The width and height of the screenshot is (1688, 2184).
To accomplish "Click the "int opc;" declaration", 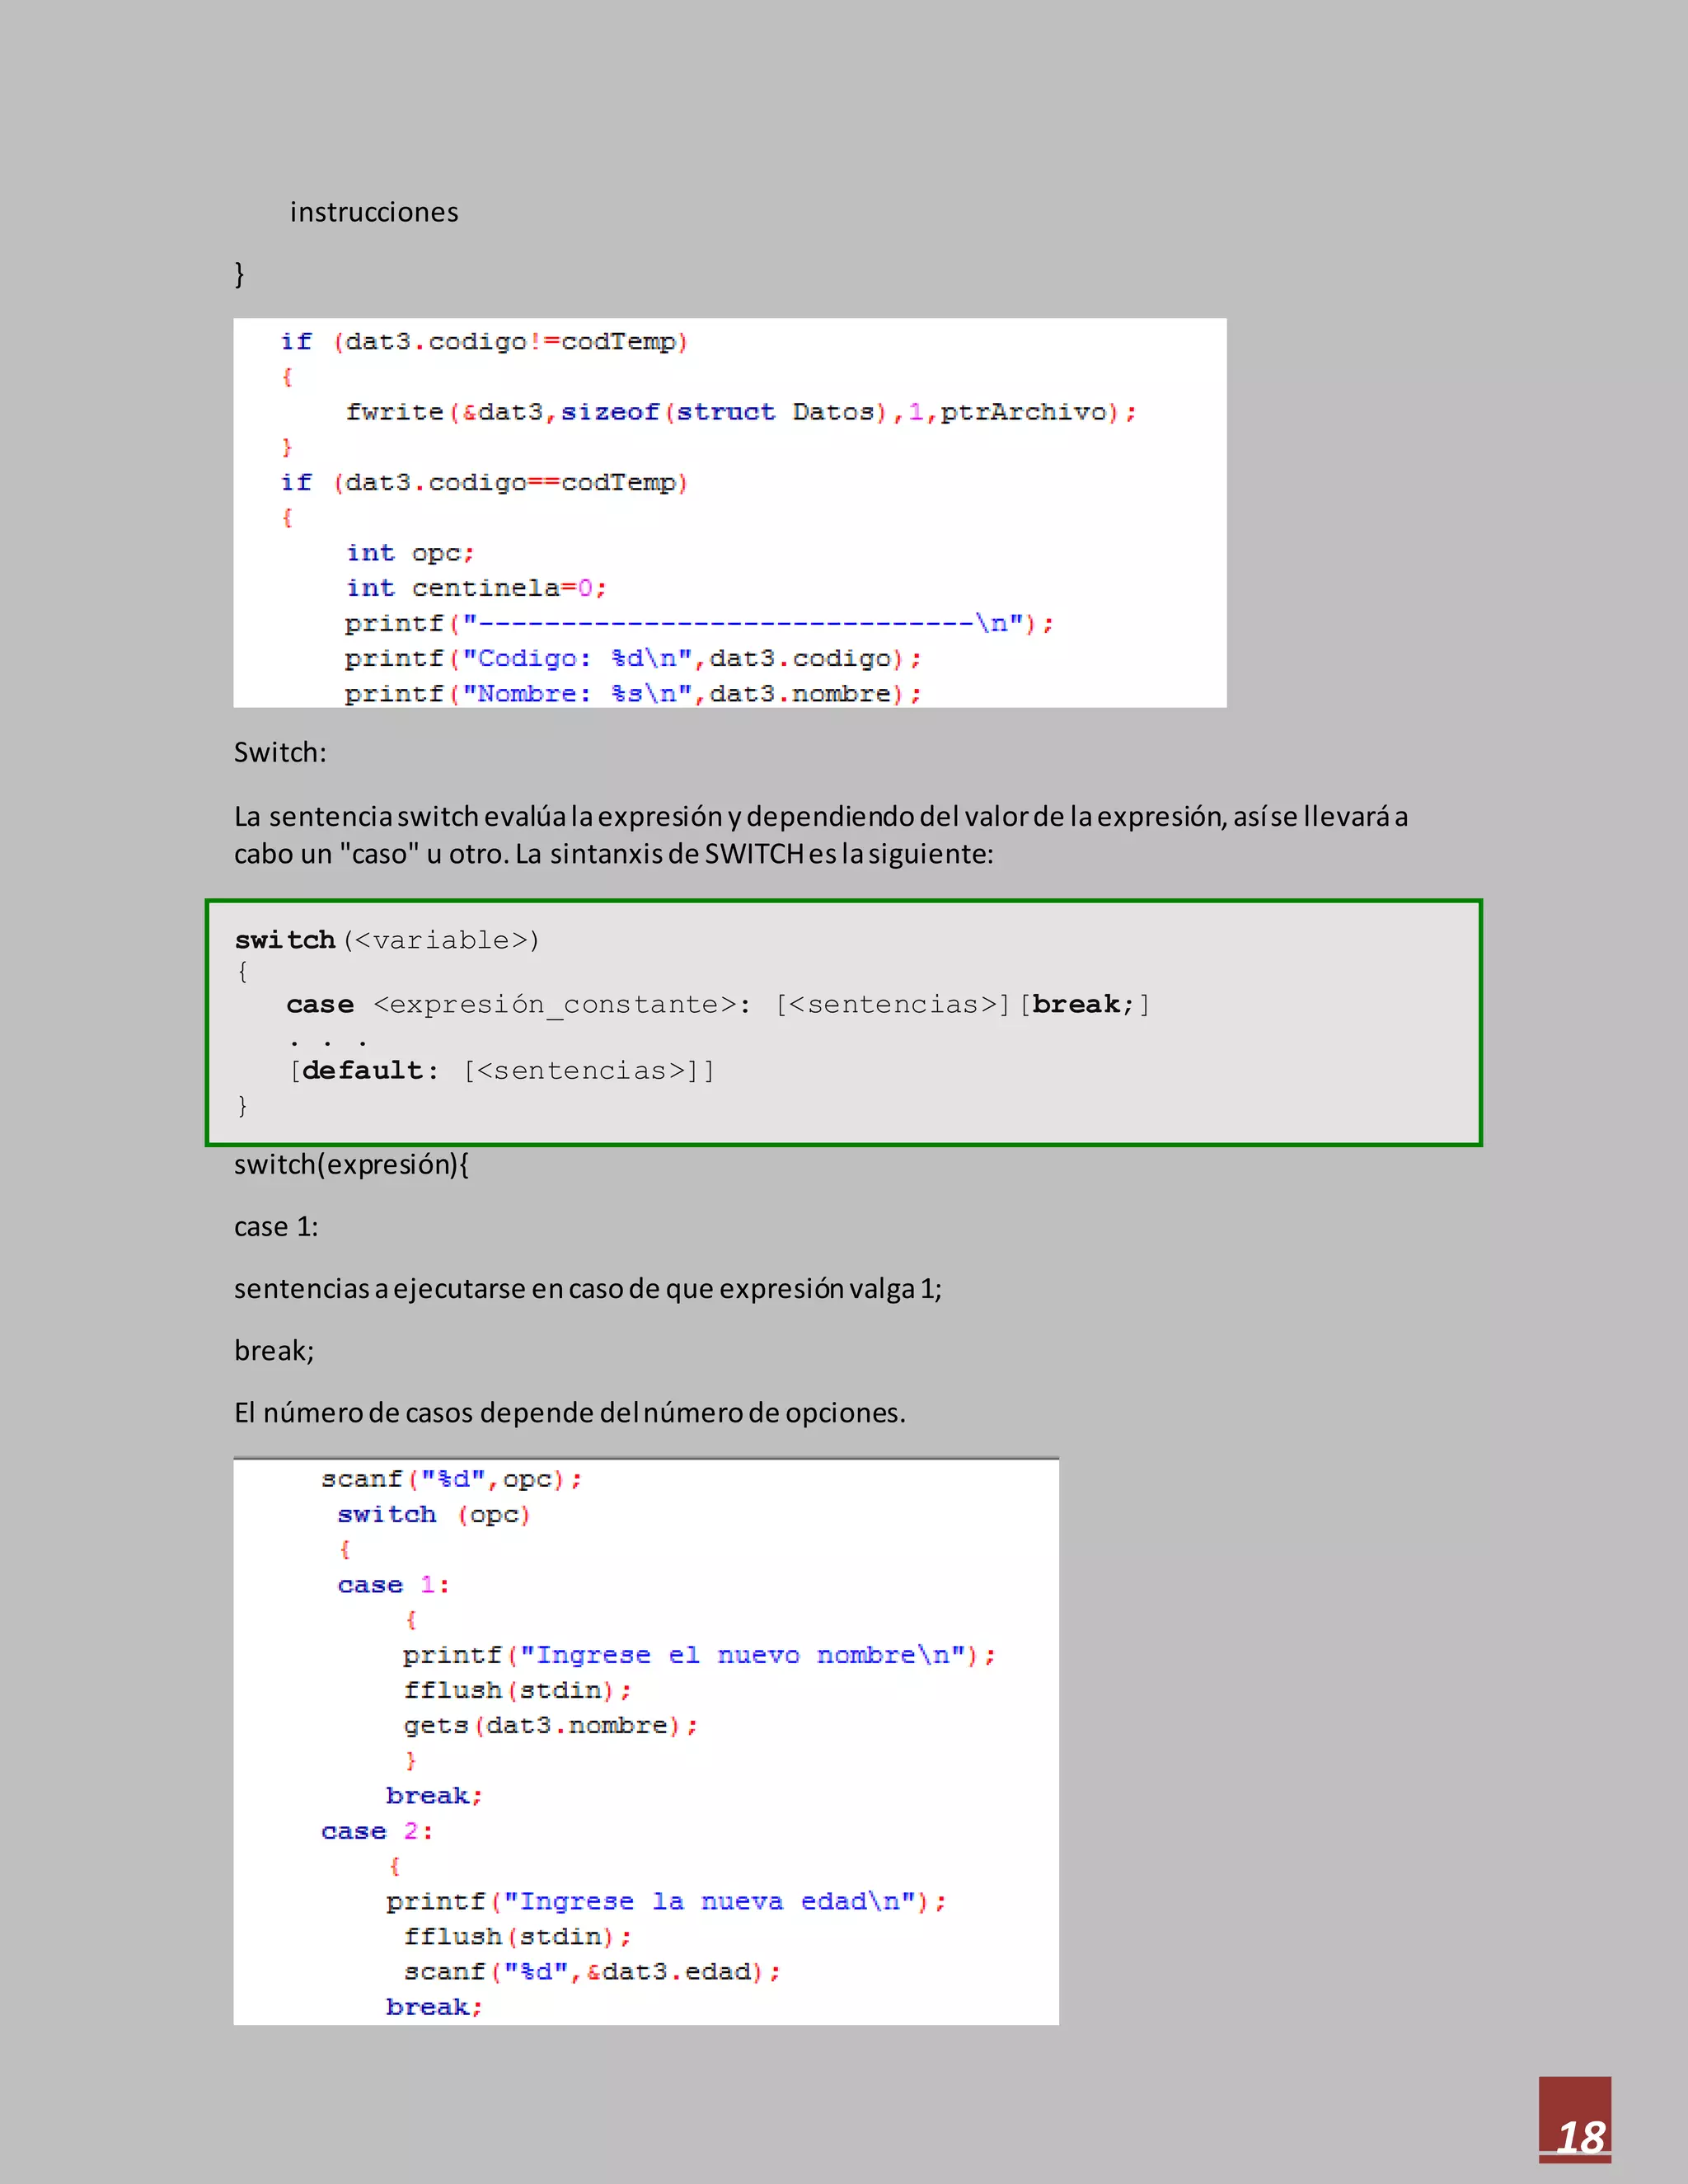I will point(410,553).
